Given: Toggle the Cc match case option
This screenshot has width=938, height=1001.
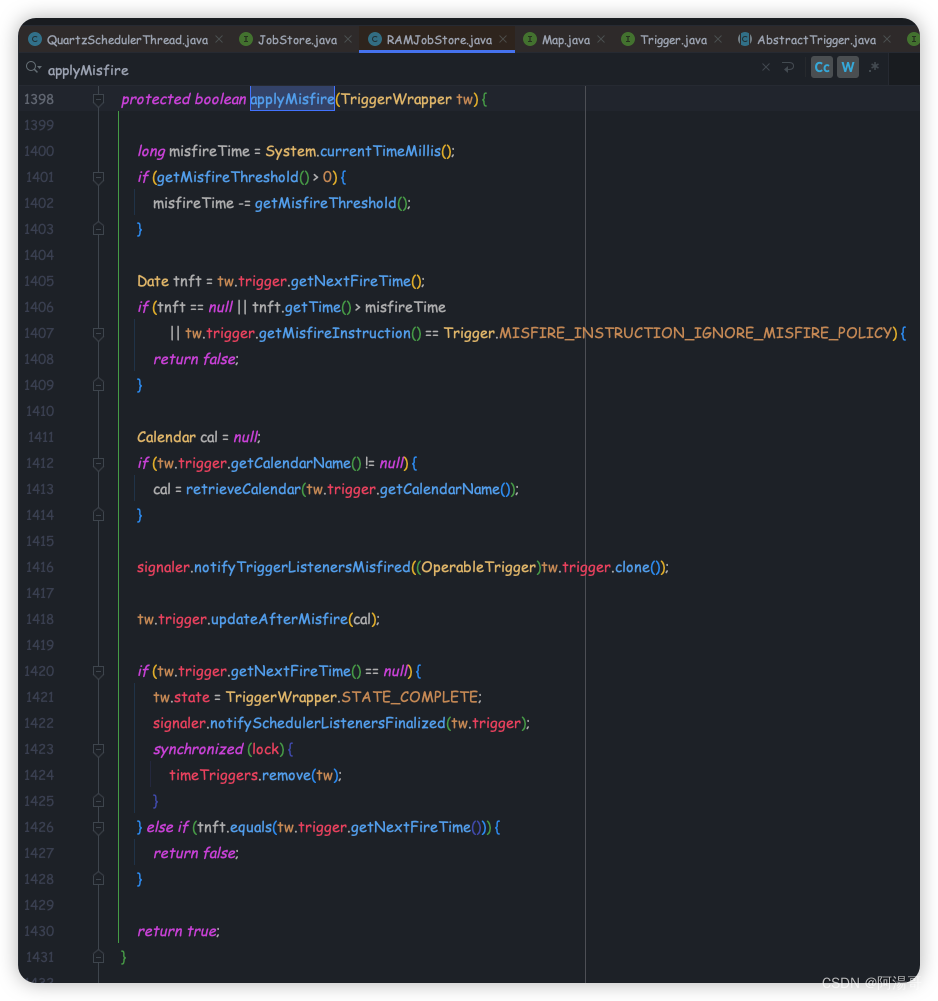Looking at the screenshot, I should (x=821, y=69).
